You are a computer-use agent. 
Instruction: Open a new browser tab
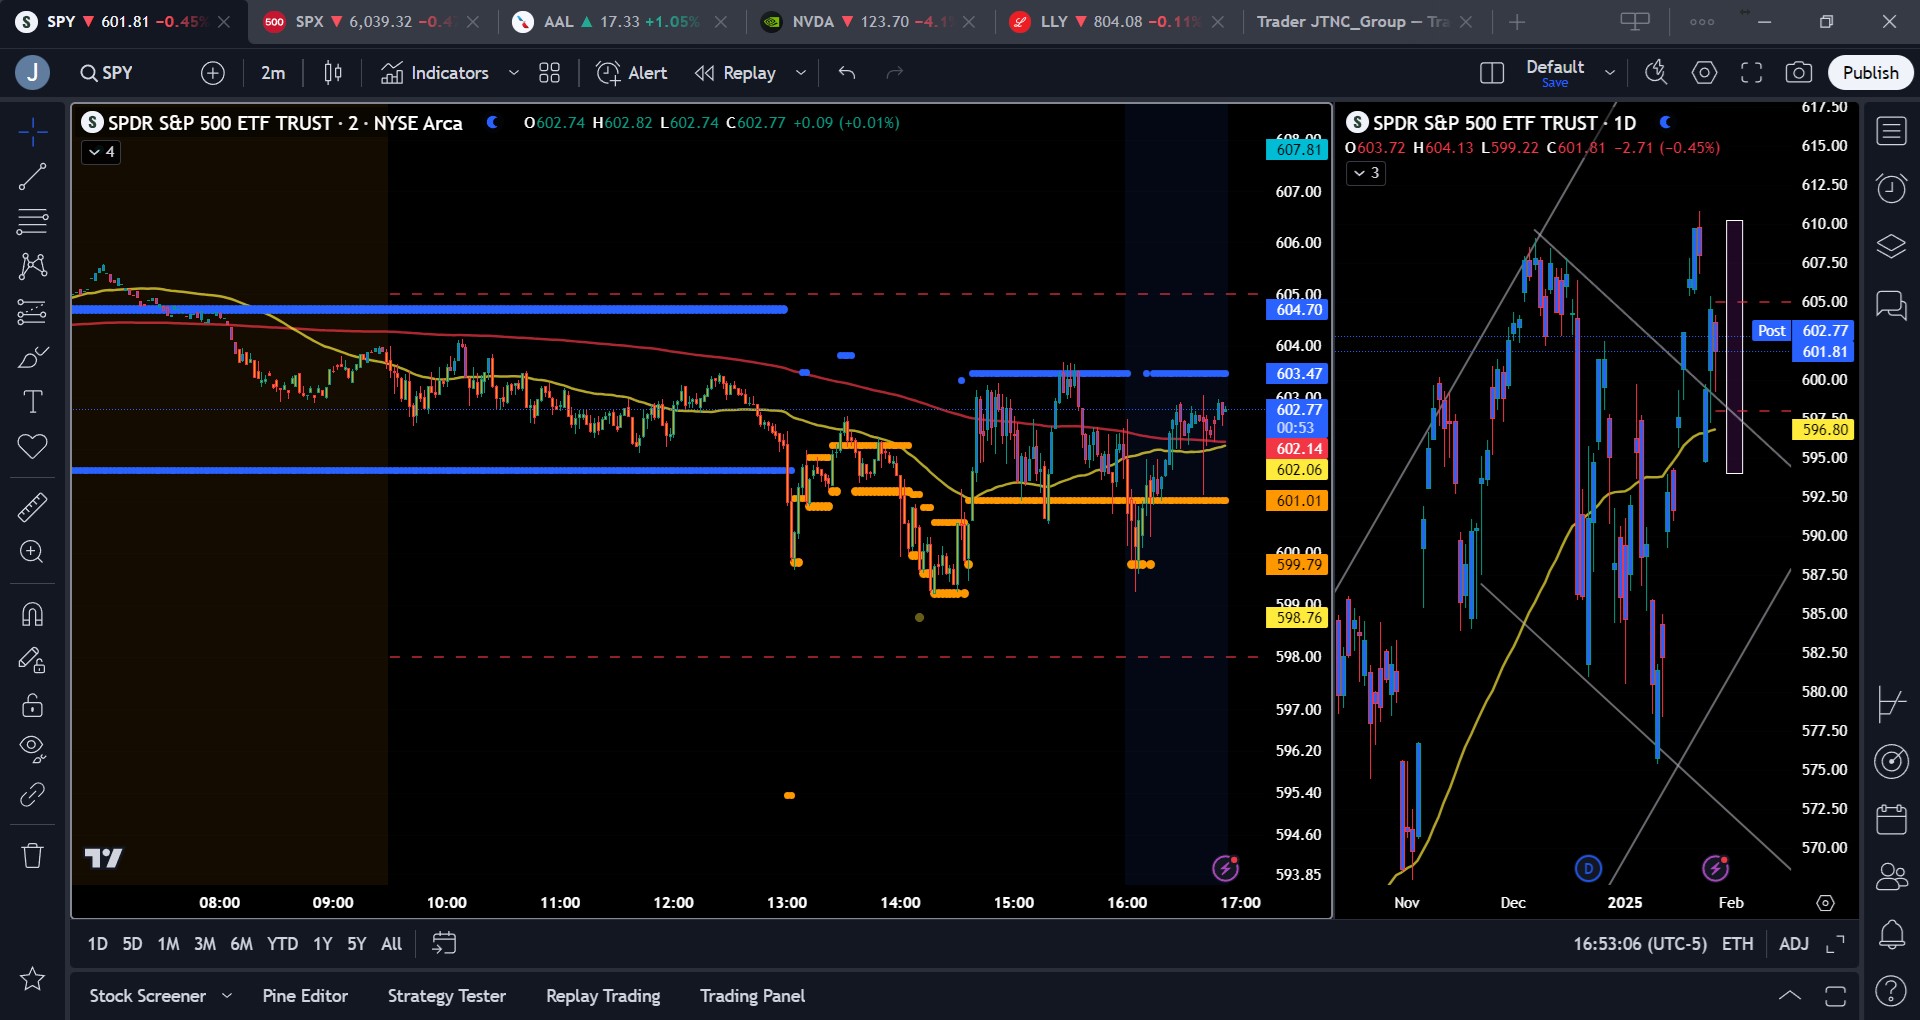coord(1517,22)
